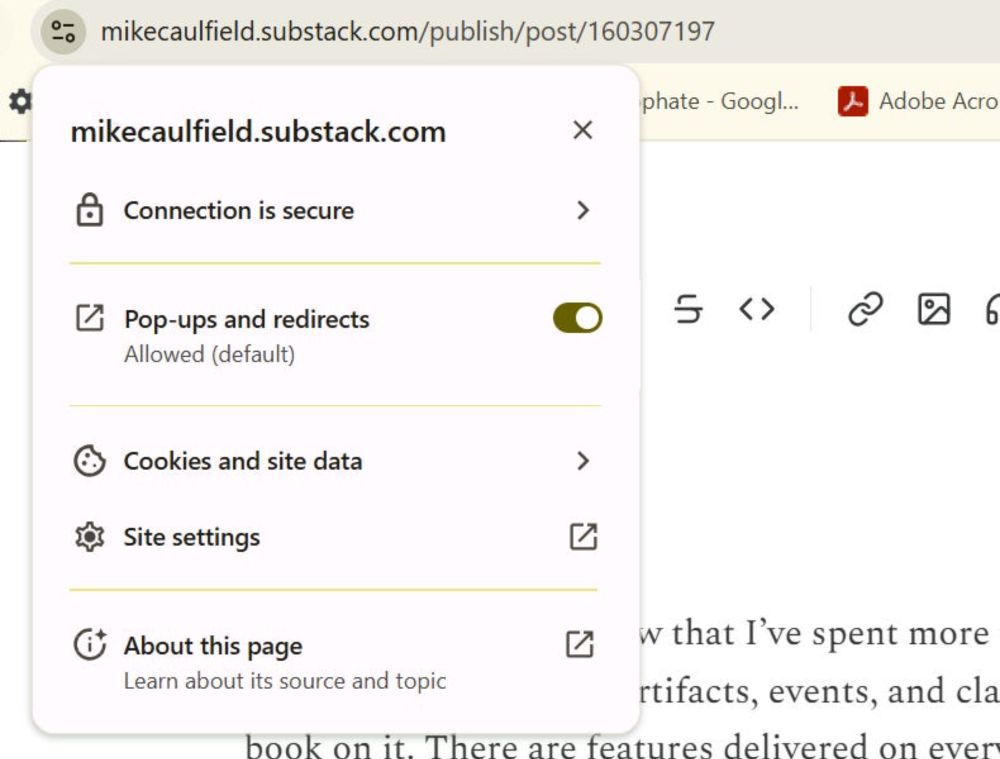Image resolution: width=1000 pixels, height=759 pixels.
Task: Insert an image from editor toolbar
Action: (934, 309)
